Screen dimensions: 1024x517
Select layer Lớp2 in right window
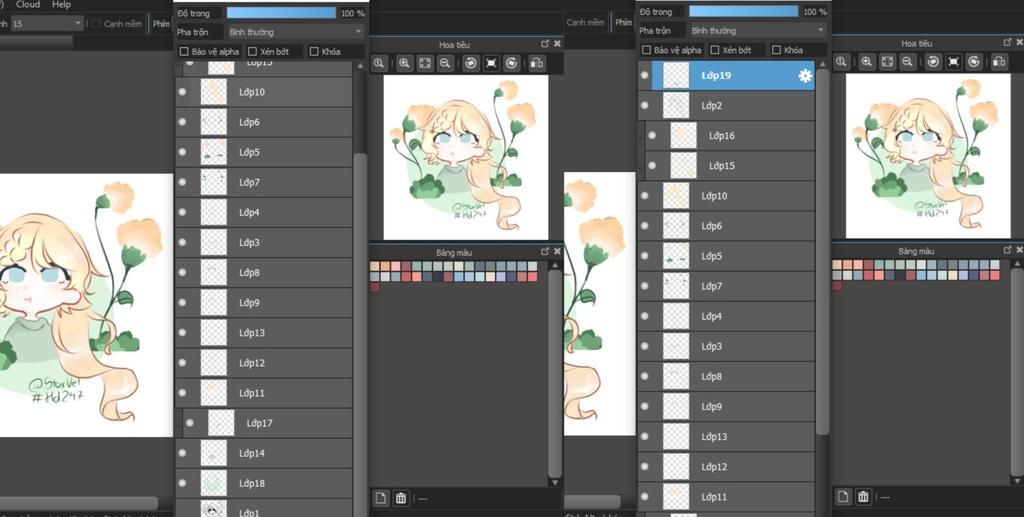tap(726, 106)
